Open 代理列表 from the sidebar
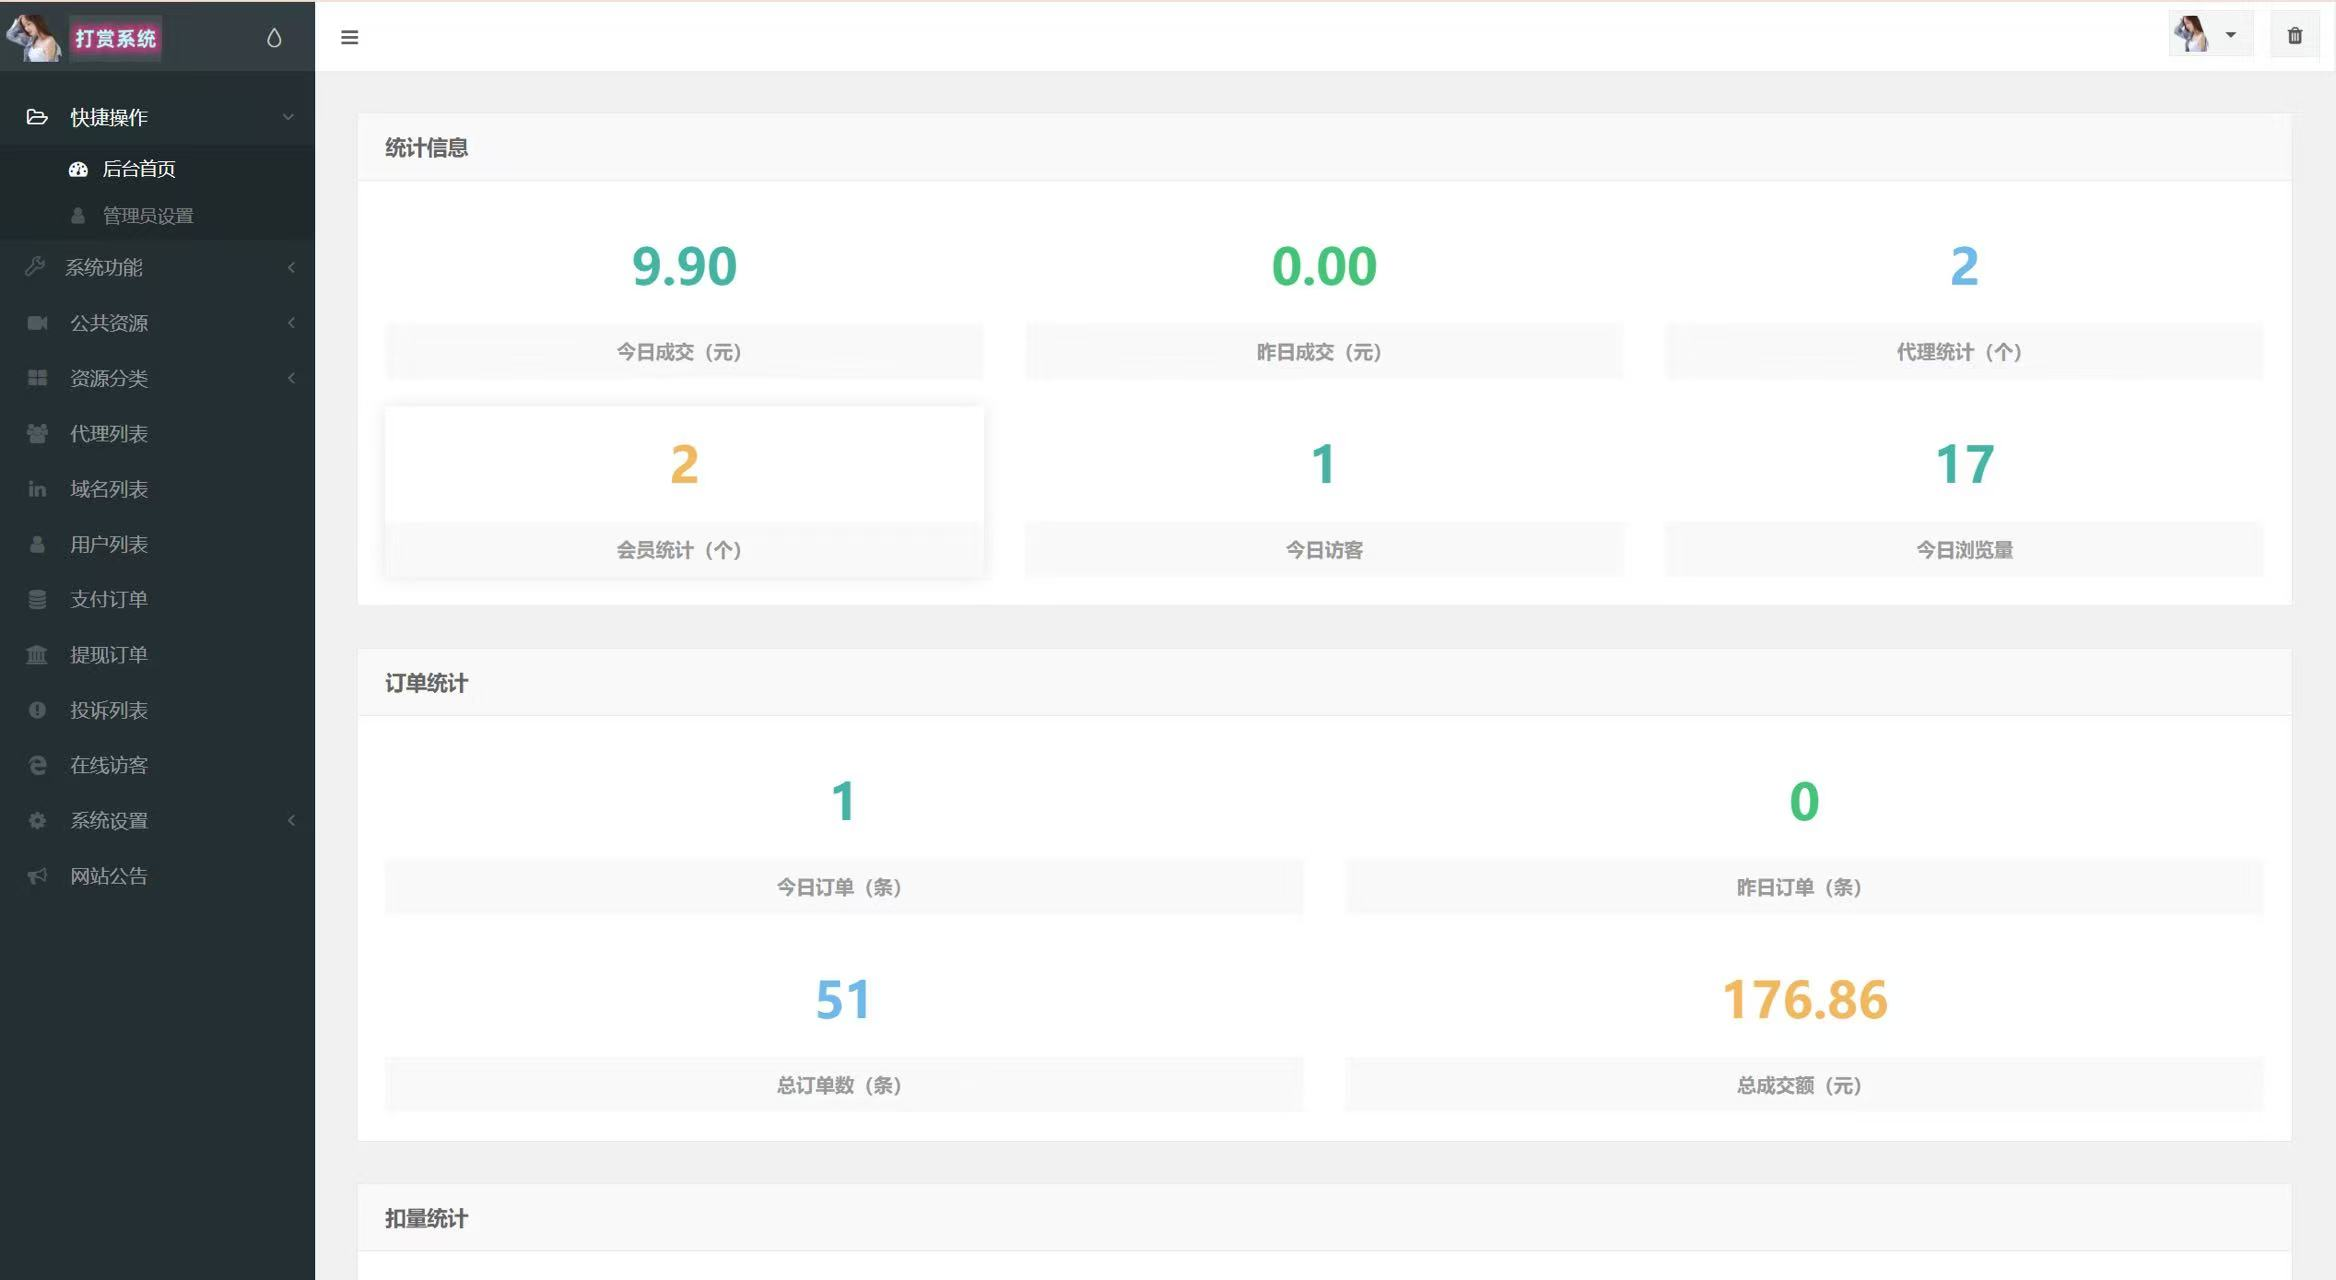This screenshot has width=2336, height=1280. (108, 433)
